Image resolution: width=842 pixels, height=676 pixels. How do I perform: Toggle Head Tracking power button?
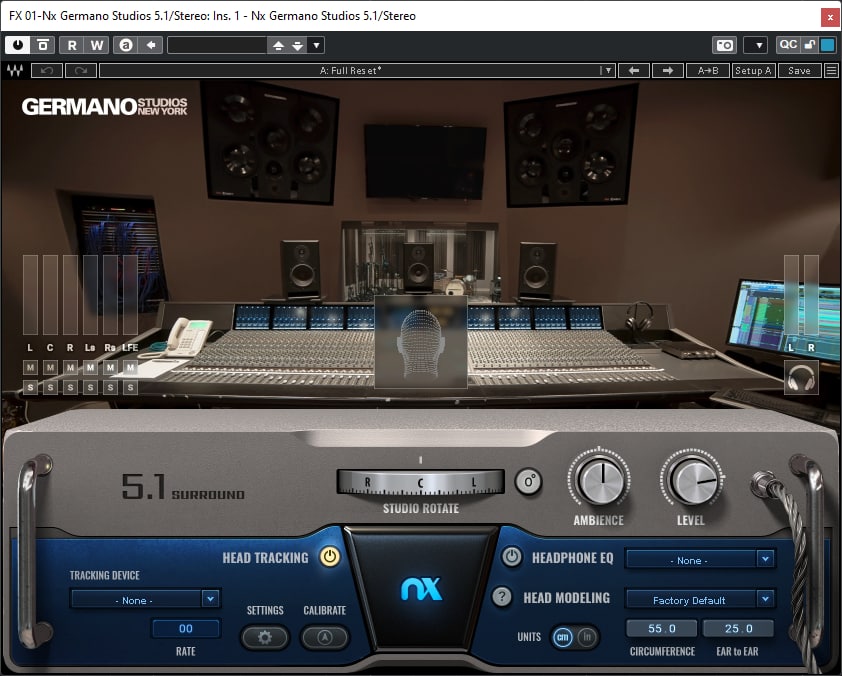point(330,556)
